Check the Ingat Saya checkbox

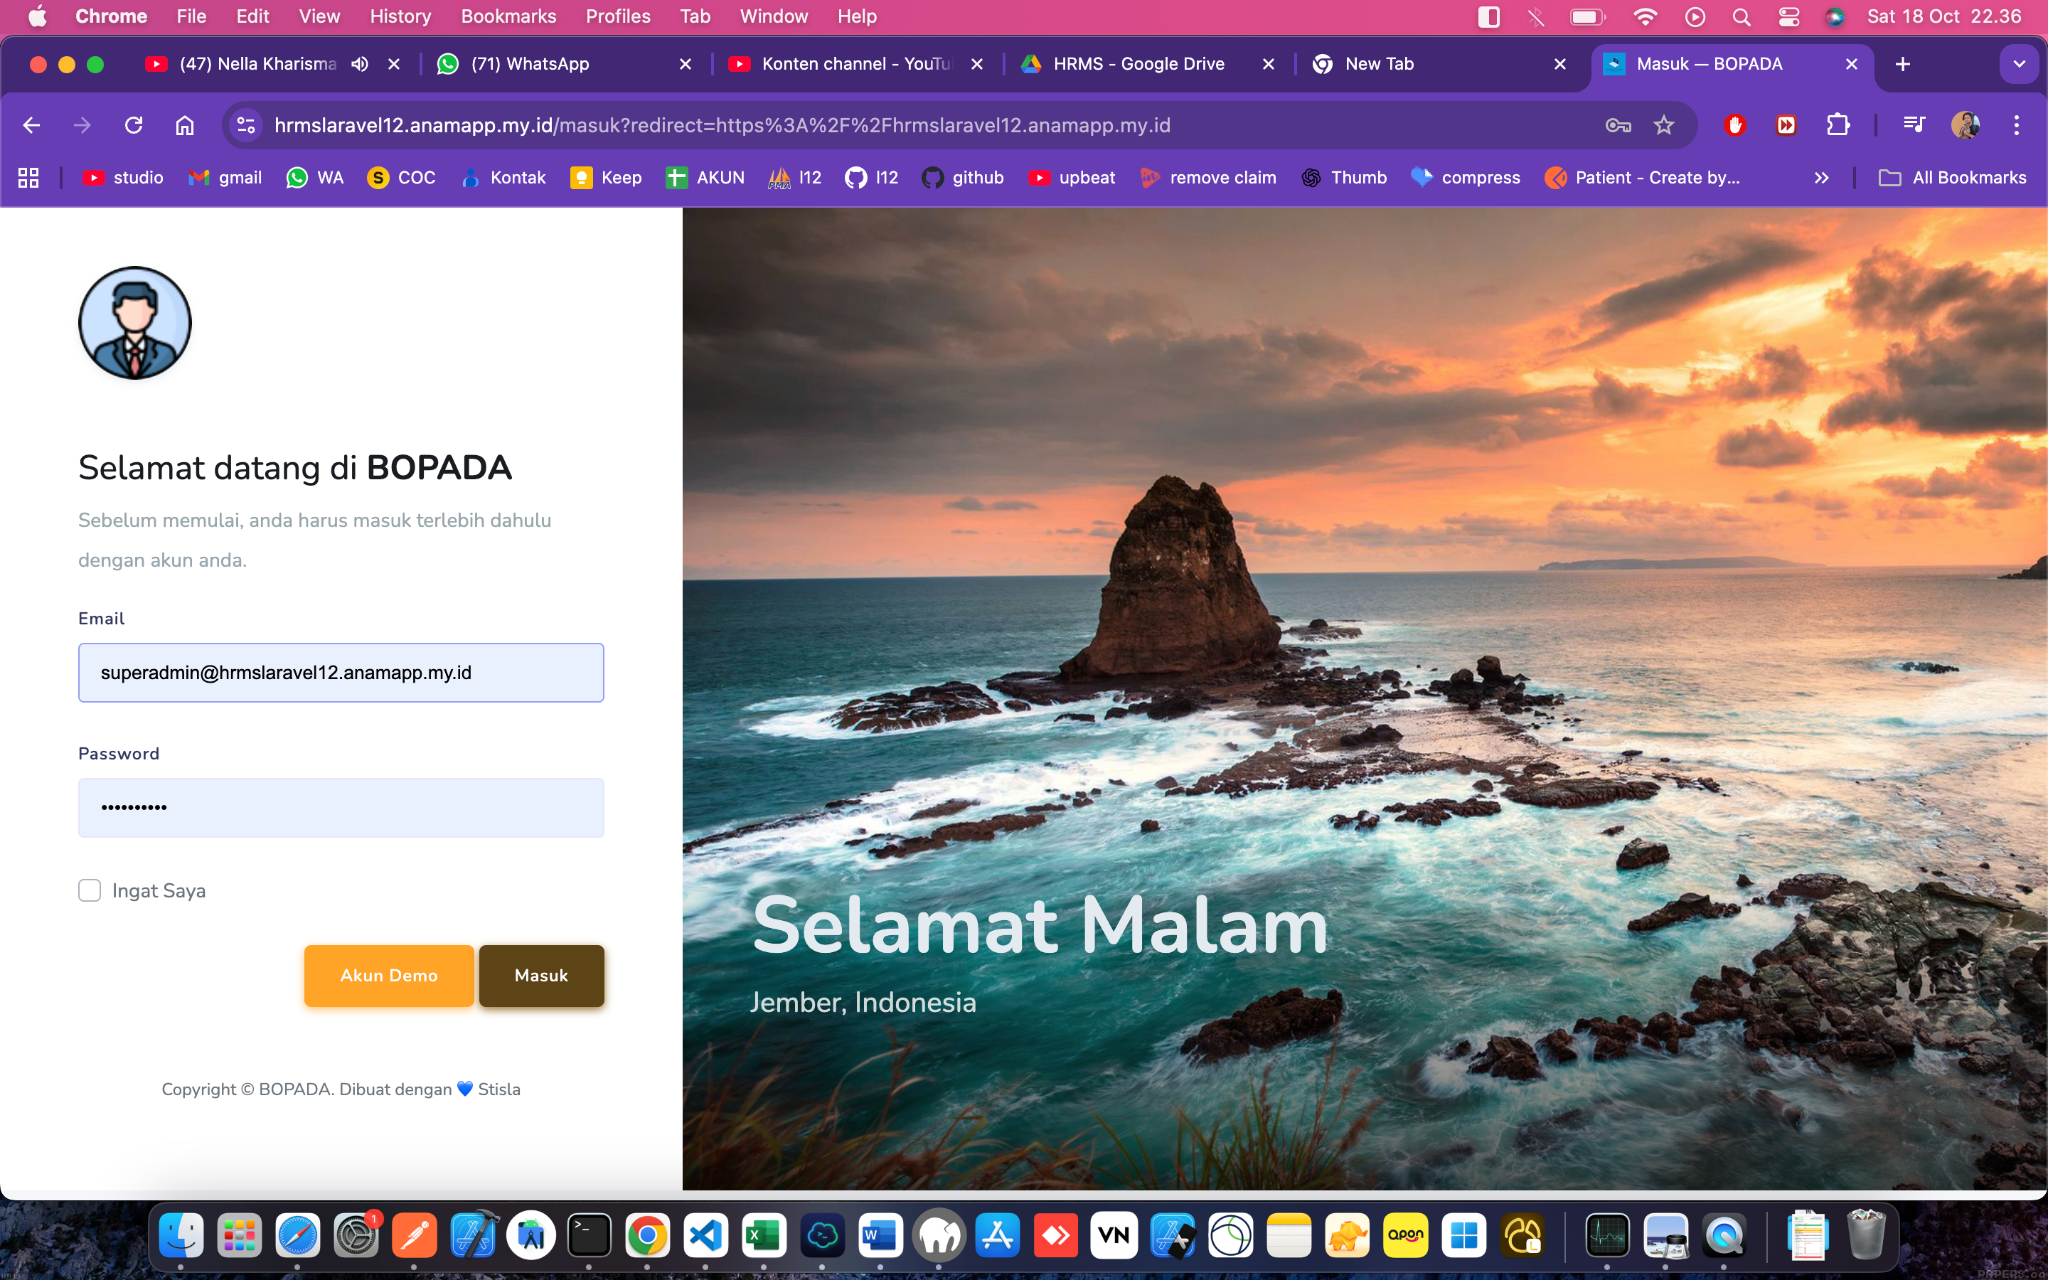90,890
